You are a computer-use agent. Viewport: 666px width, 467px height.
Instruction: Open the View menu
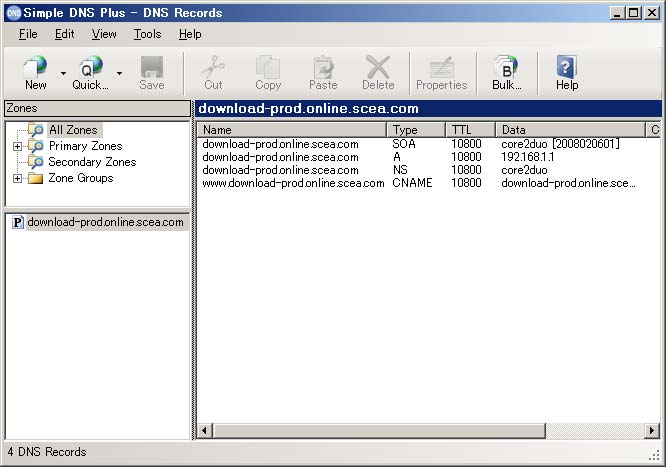point(104,34)
